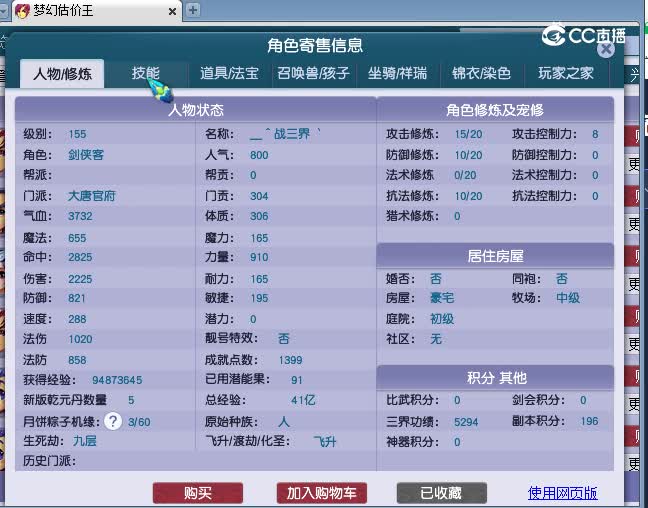This screenshot has height=508, width=648.
Task: Click the 居住房屋 section header
Action: [x=495, y=256]
